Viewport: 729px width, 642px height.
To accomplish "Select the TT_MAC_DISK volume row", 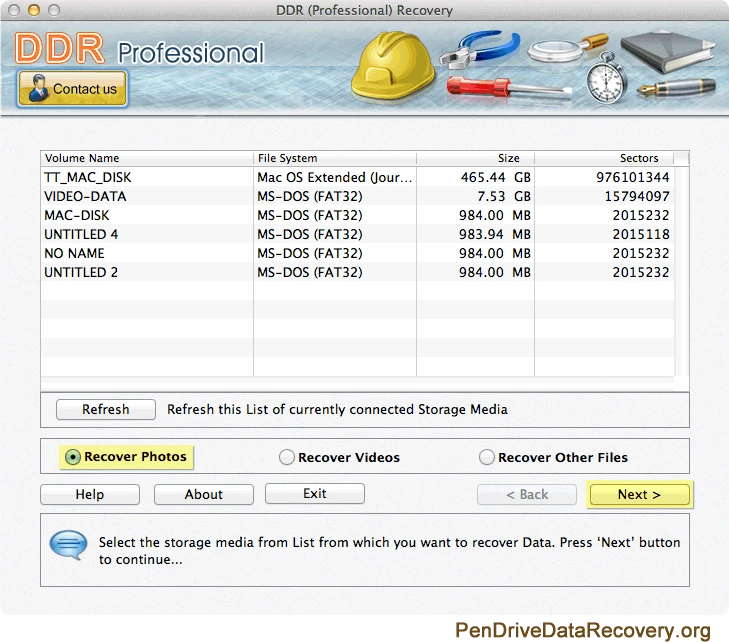I will click(358, 177).
